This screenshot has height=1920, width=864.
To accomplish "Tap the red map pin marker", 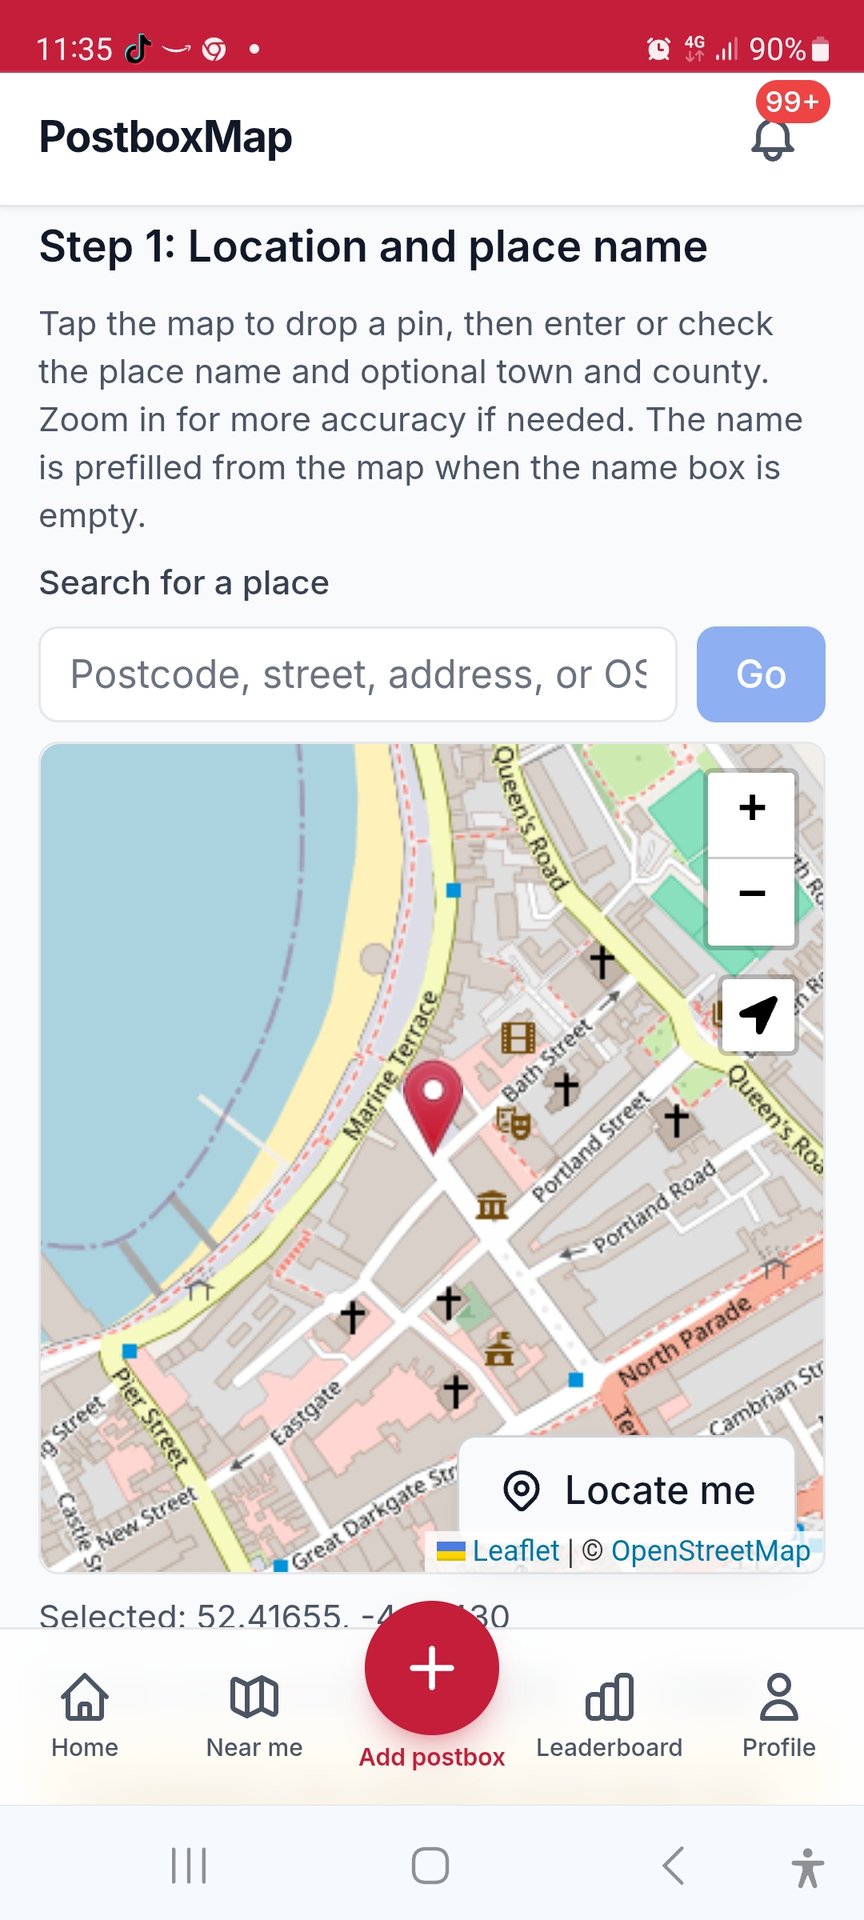I will (433, 1099).
